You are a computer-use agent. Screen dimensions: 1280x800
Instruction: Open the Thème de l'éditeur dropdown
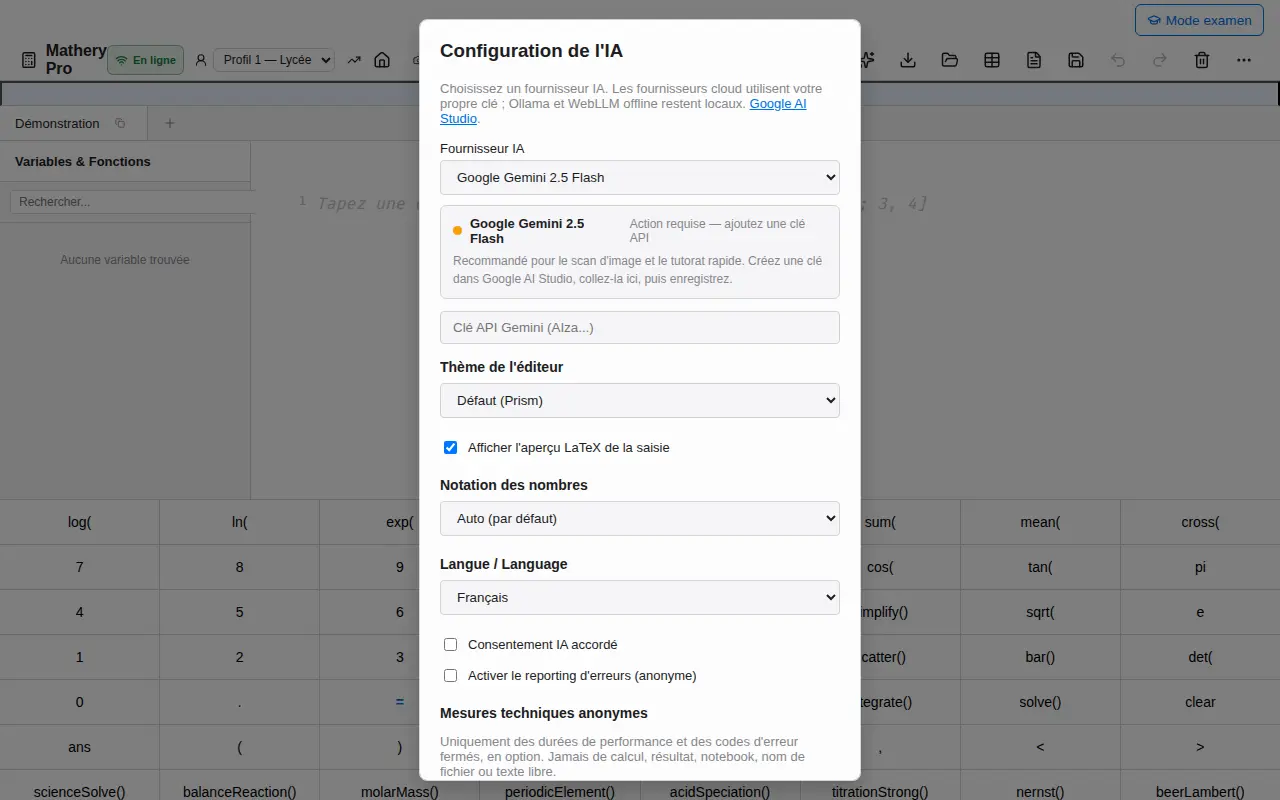640,400
